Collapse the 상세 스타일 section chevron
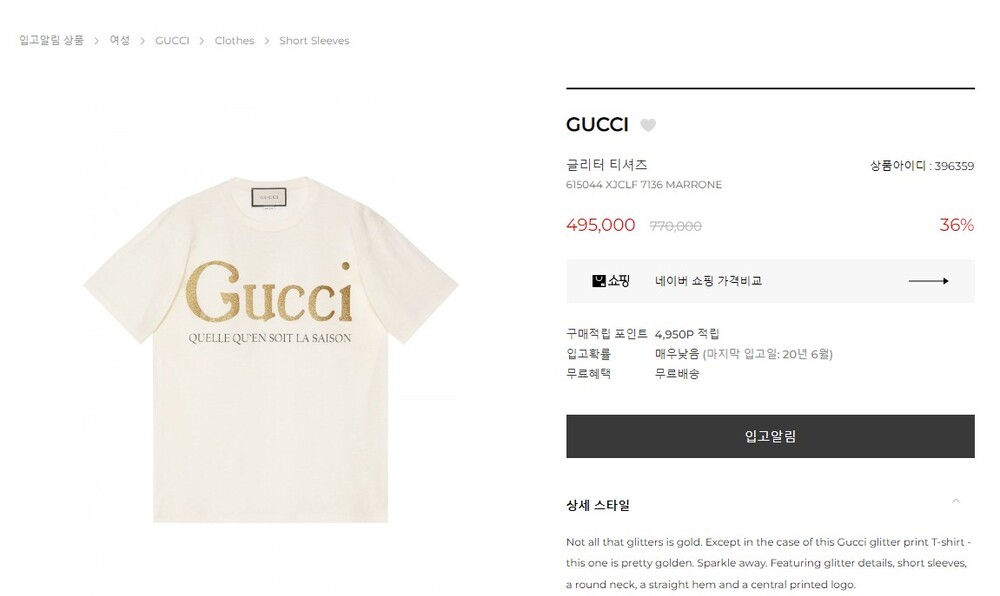Viewport: 1000px width, 596px height. [x=955, y=502]
